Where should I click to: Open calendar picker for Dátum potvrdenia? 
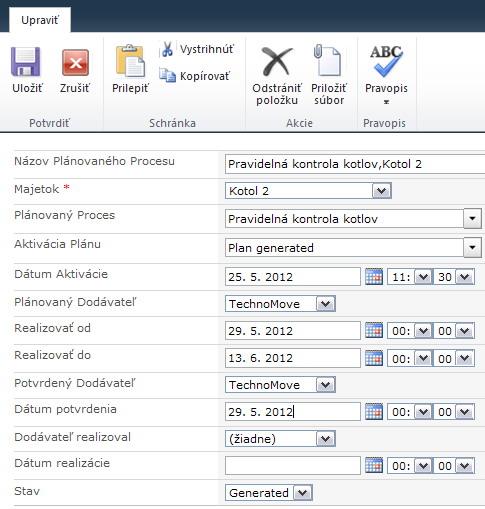[374, 412]
